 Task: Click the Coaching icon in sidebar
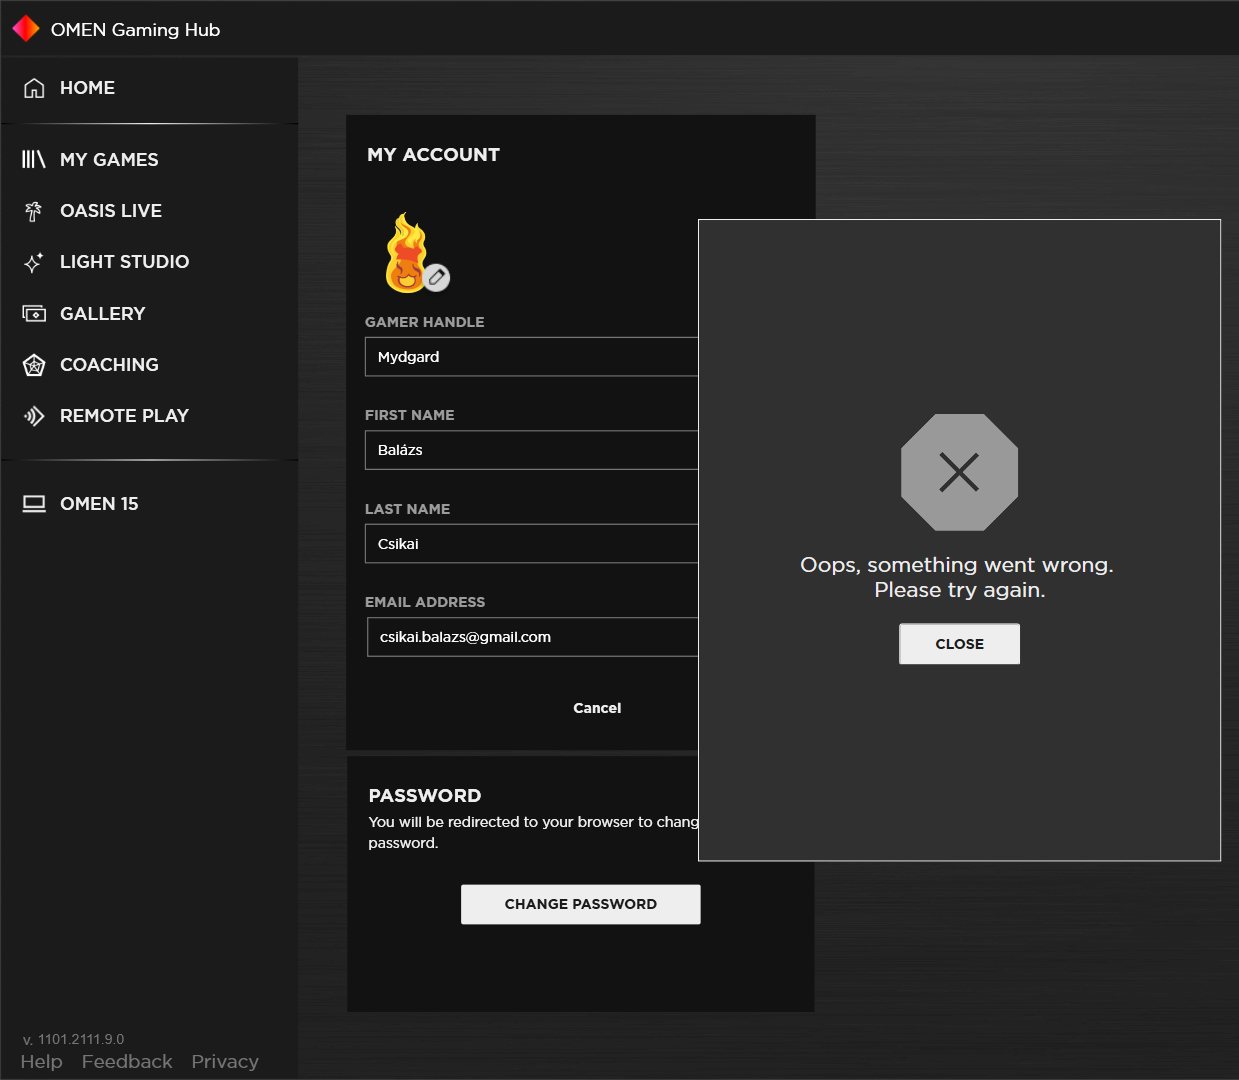pos(34,365)
